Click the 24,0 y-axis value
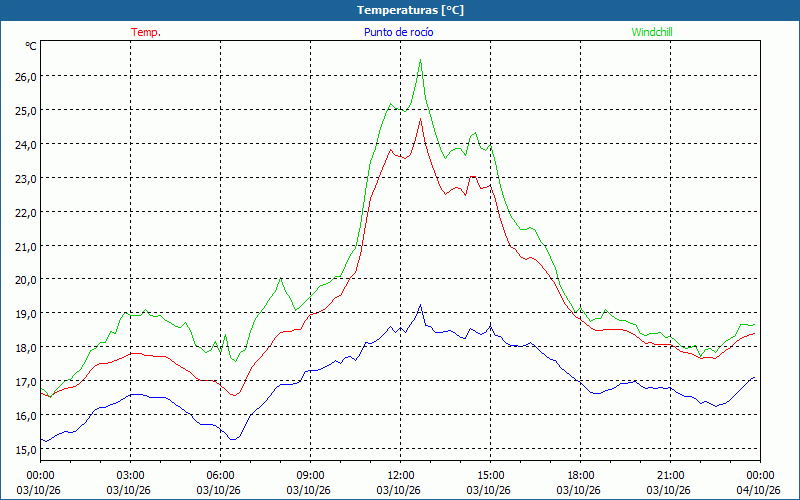This screenshot has width=800, height=500. click(x=26, y=145)
